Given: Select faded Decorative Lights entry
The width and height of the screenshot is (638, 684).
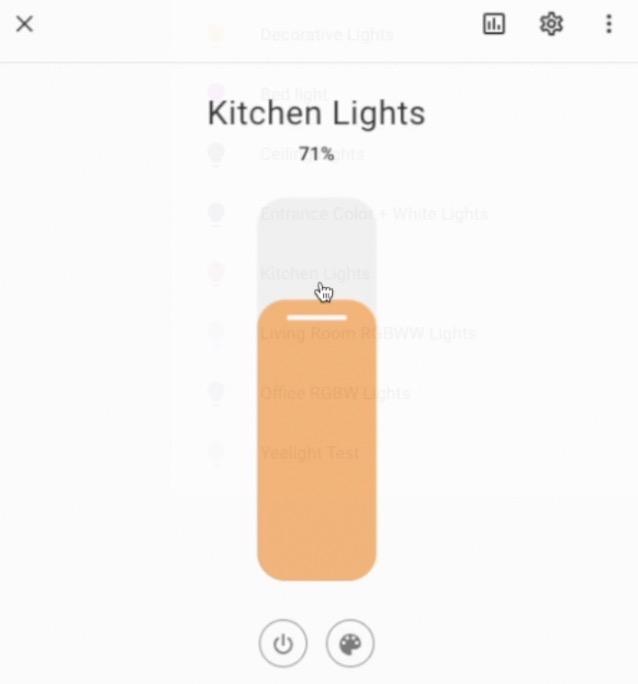Looking at the screenshot, I should pyautogui.click(x=327, y=34).
